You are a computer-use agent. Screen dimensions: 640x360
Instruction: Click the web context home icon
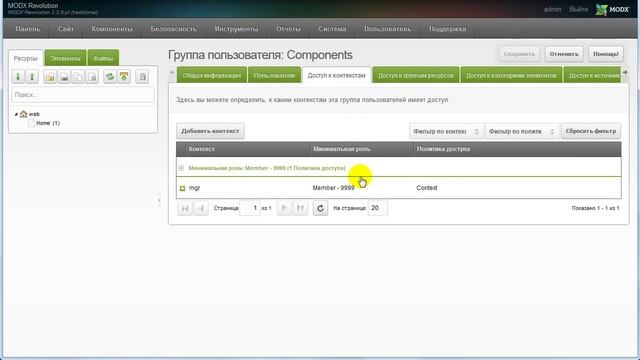point(24,114)
